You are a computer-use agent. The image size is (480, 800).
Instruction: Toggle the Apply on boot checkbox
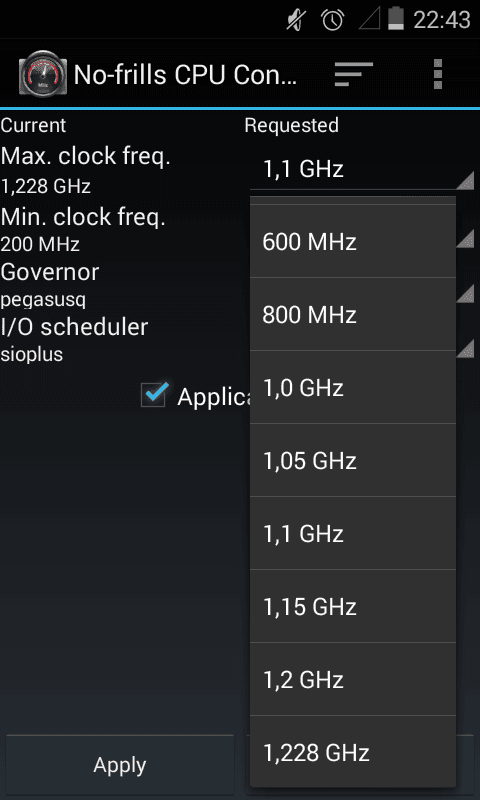coord(154,394)
